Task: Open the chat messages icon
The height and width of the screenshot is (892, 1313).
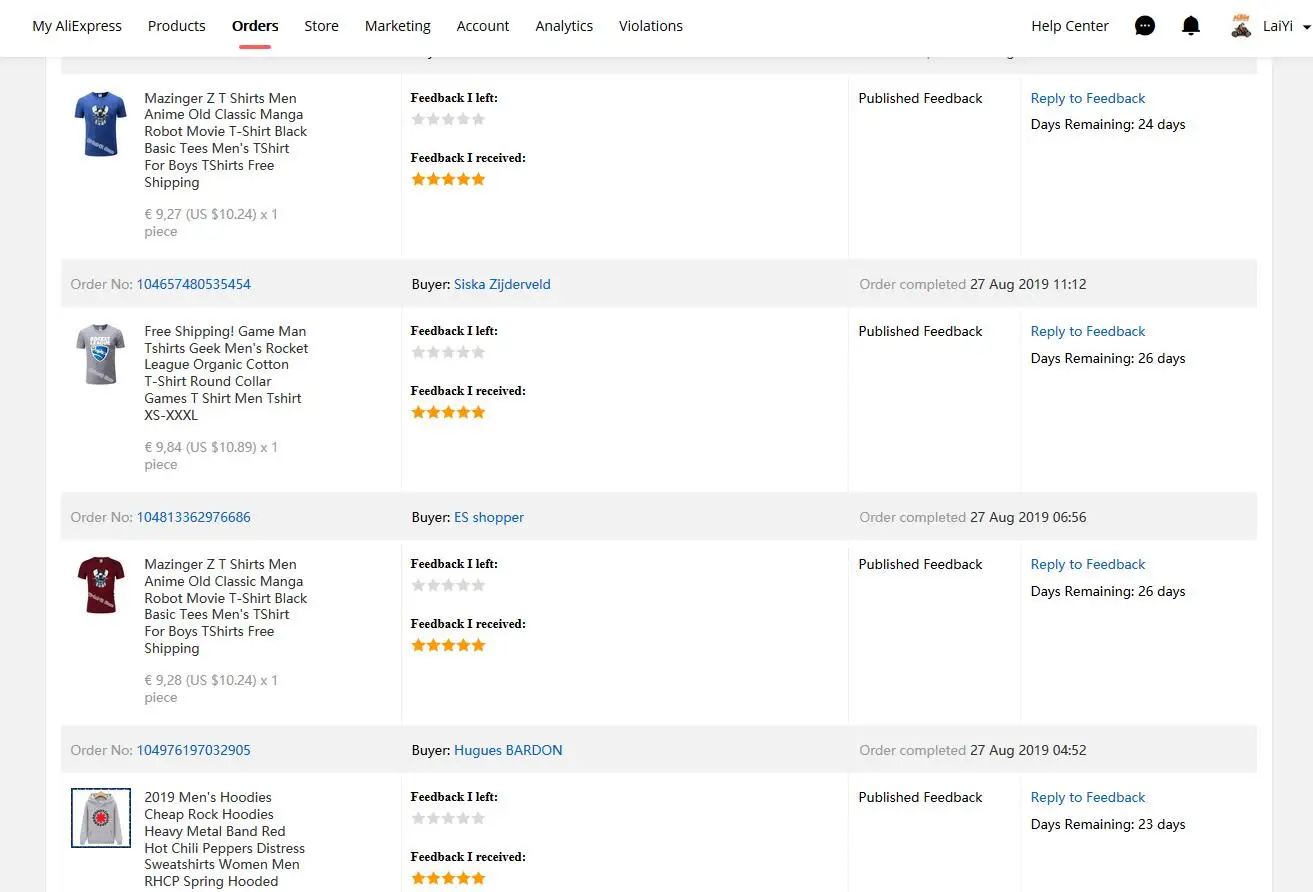Action: (x=1145, y=26)
